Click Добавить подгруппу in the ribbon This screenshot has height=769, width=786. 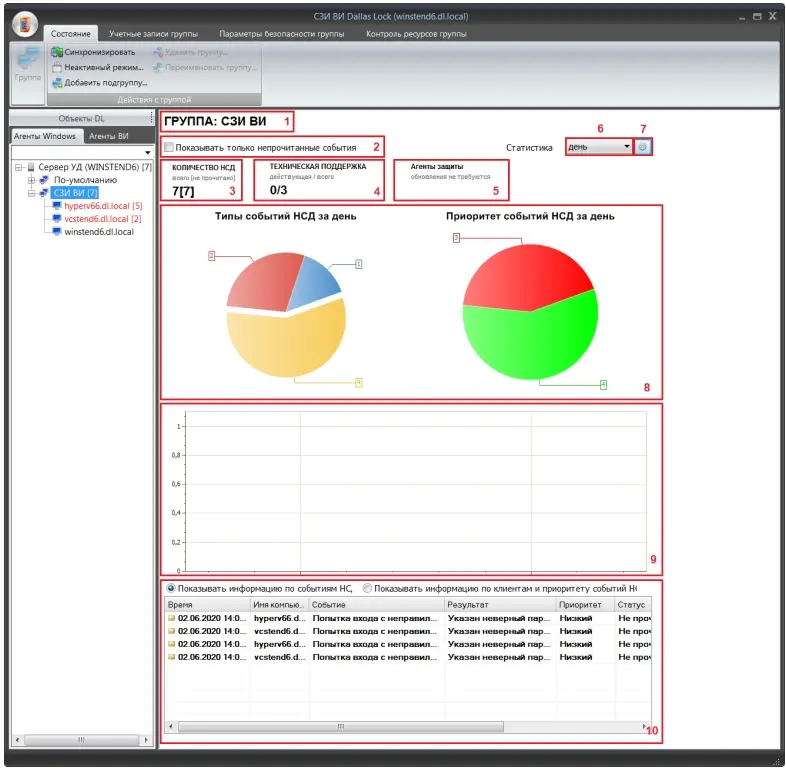point(98,82)
